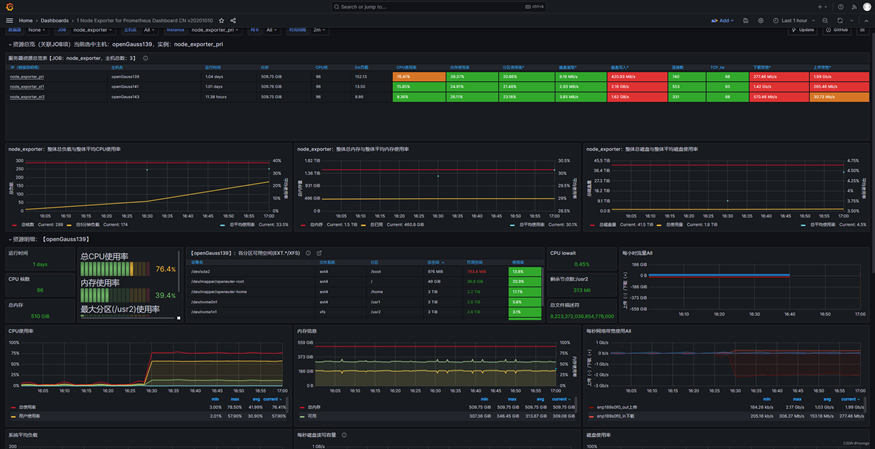Viewport: 875px width, 449px height.
Task: Open the node_exporter JOB variable dropdown
Action: (93, 30)
